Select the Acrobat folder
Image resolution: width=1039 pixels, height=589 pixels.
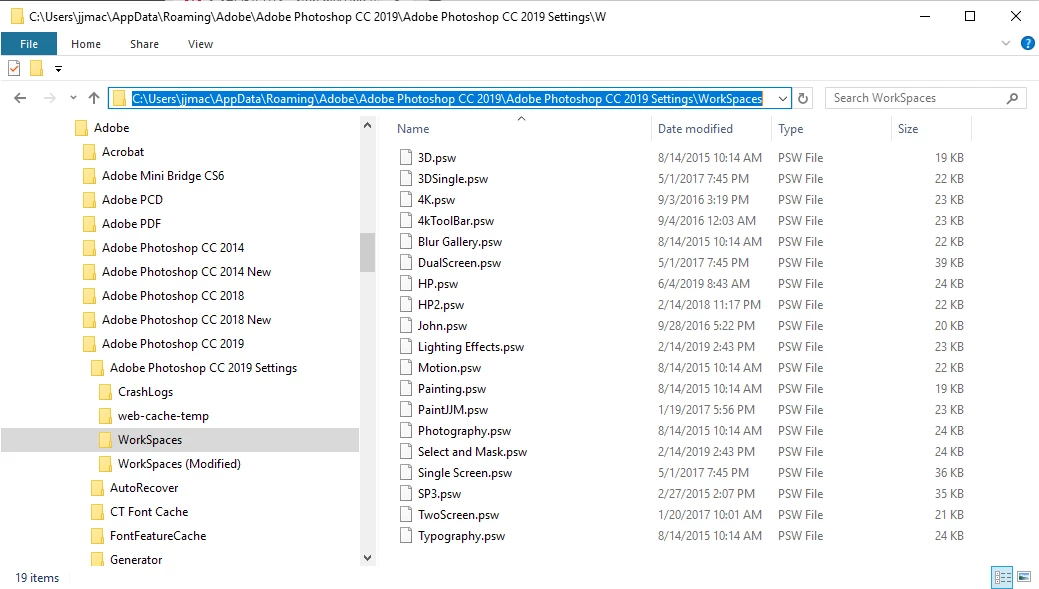pos(123,152)
